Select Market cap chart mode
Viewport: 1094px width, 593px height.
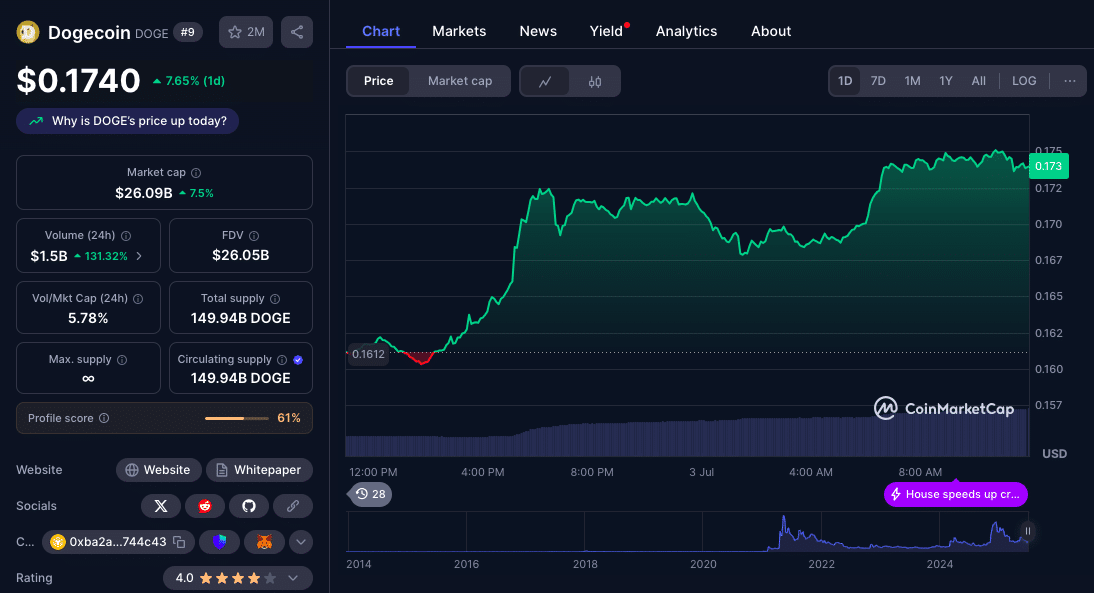(x=460, y=81)
